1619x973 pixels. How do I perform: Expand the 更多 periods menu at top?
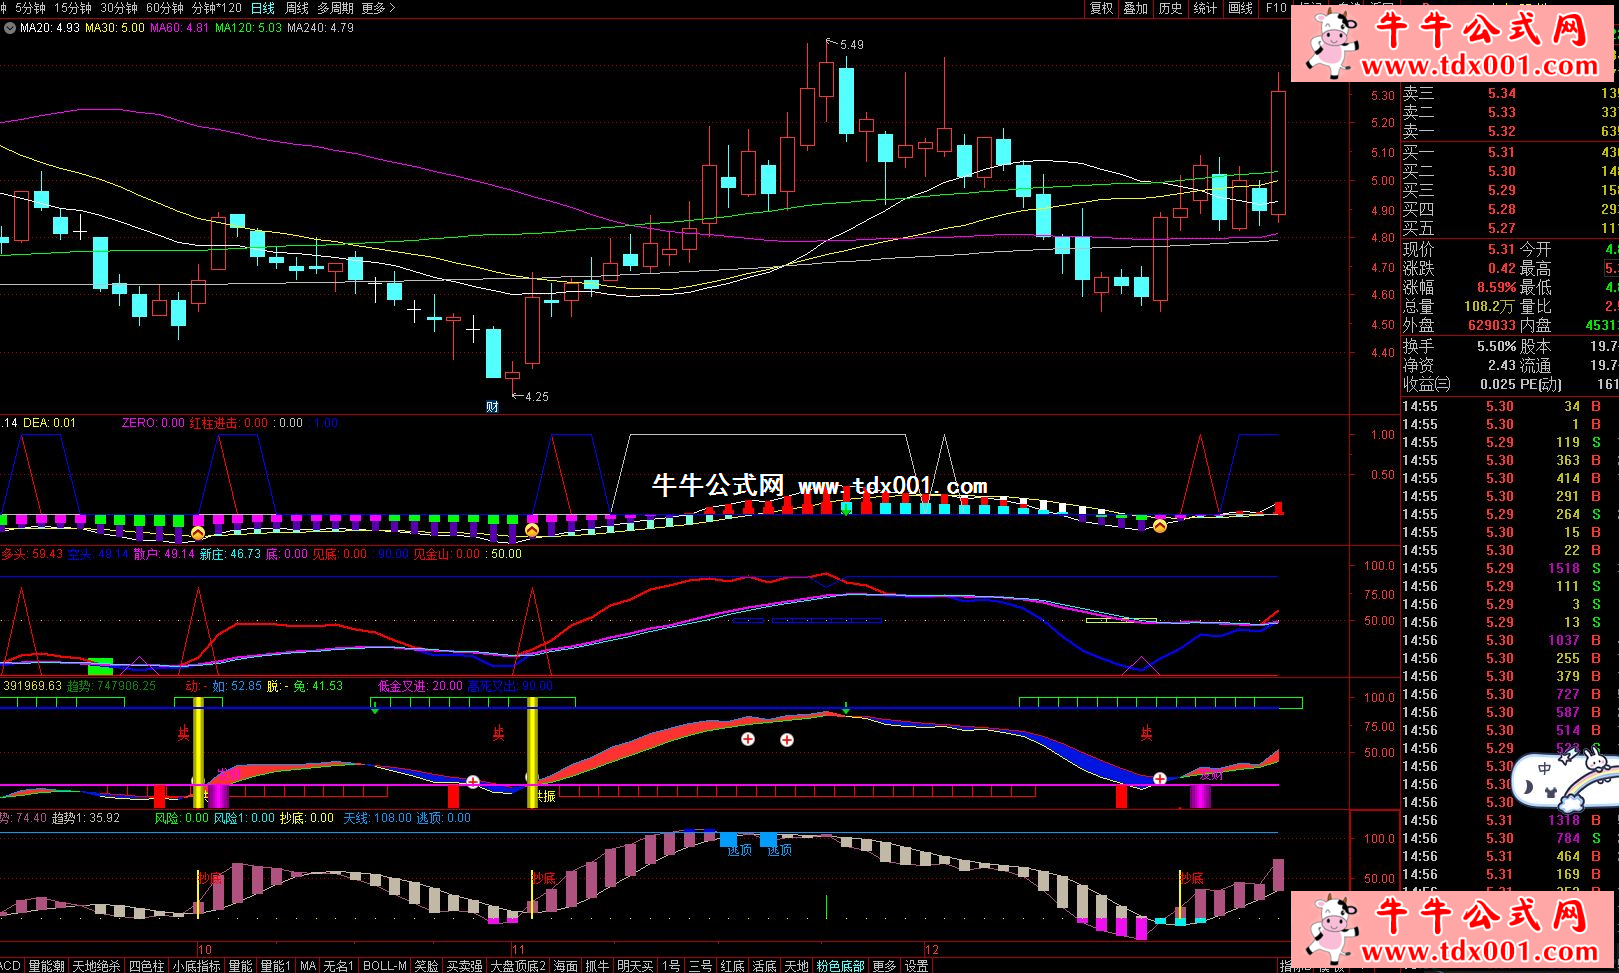tap(378, 8)
